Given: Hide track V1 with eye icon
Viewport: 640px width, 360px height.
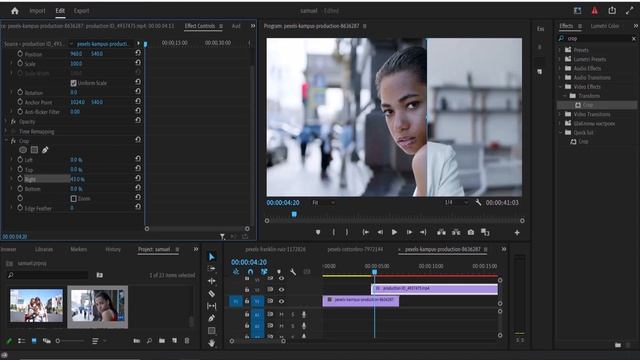Looking at the screenshot, I should click(x=281, y=301).
